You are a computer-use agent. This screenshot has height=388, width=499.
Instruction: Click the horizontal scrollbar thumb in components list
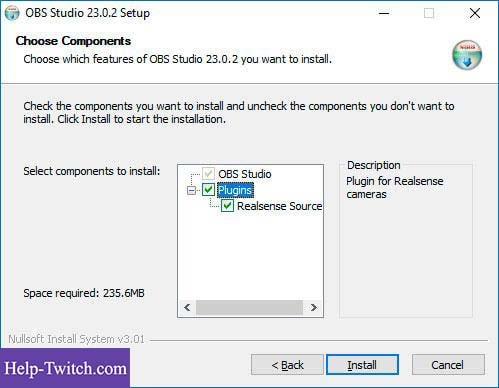pyautogui.click(x=249, y=307)
